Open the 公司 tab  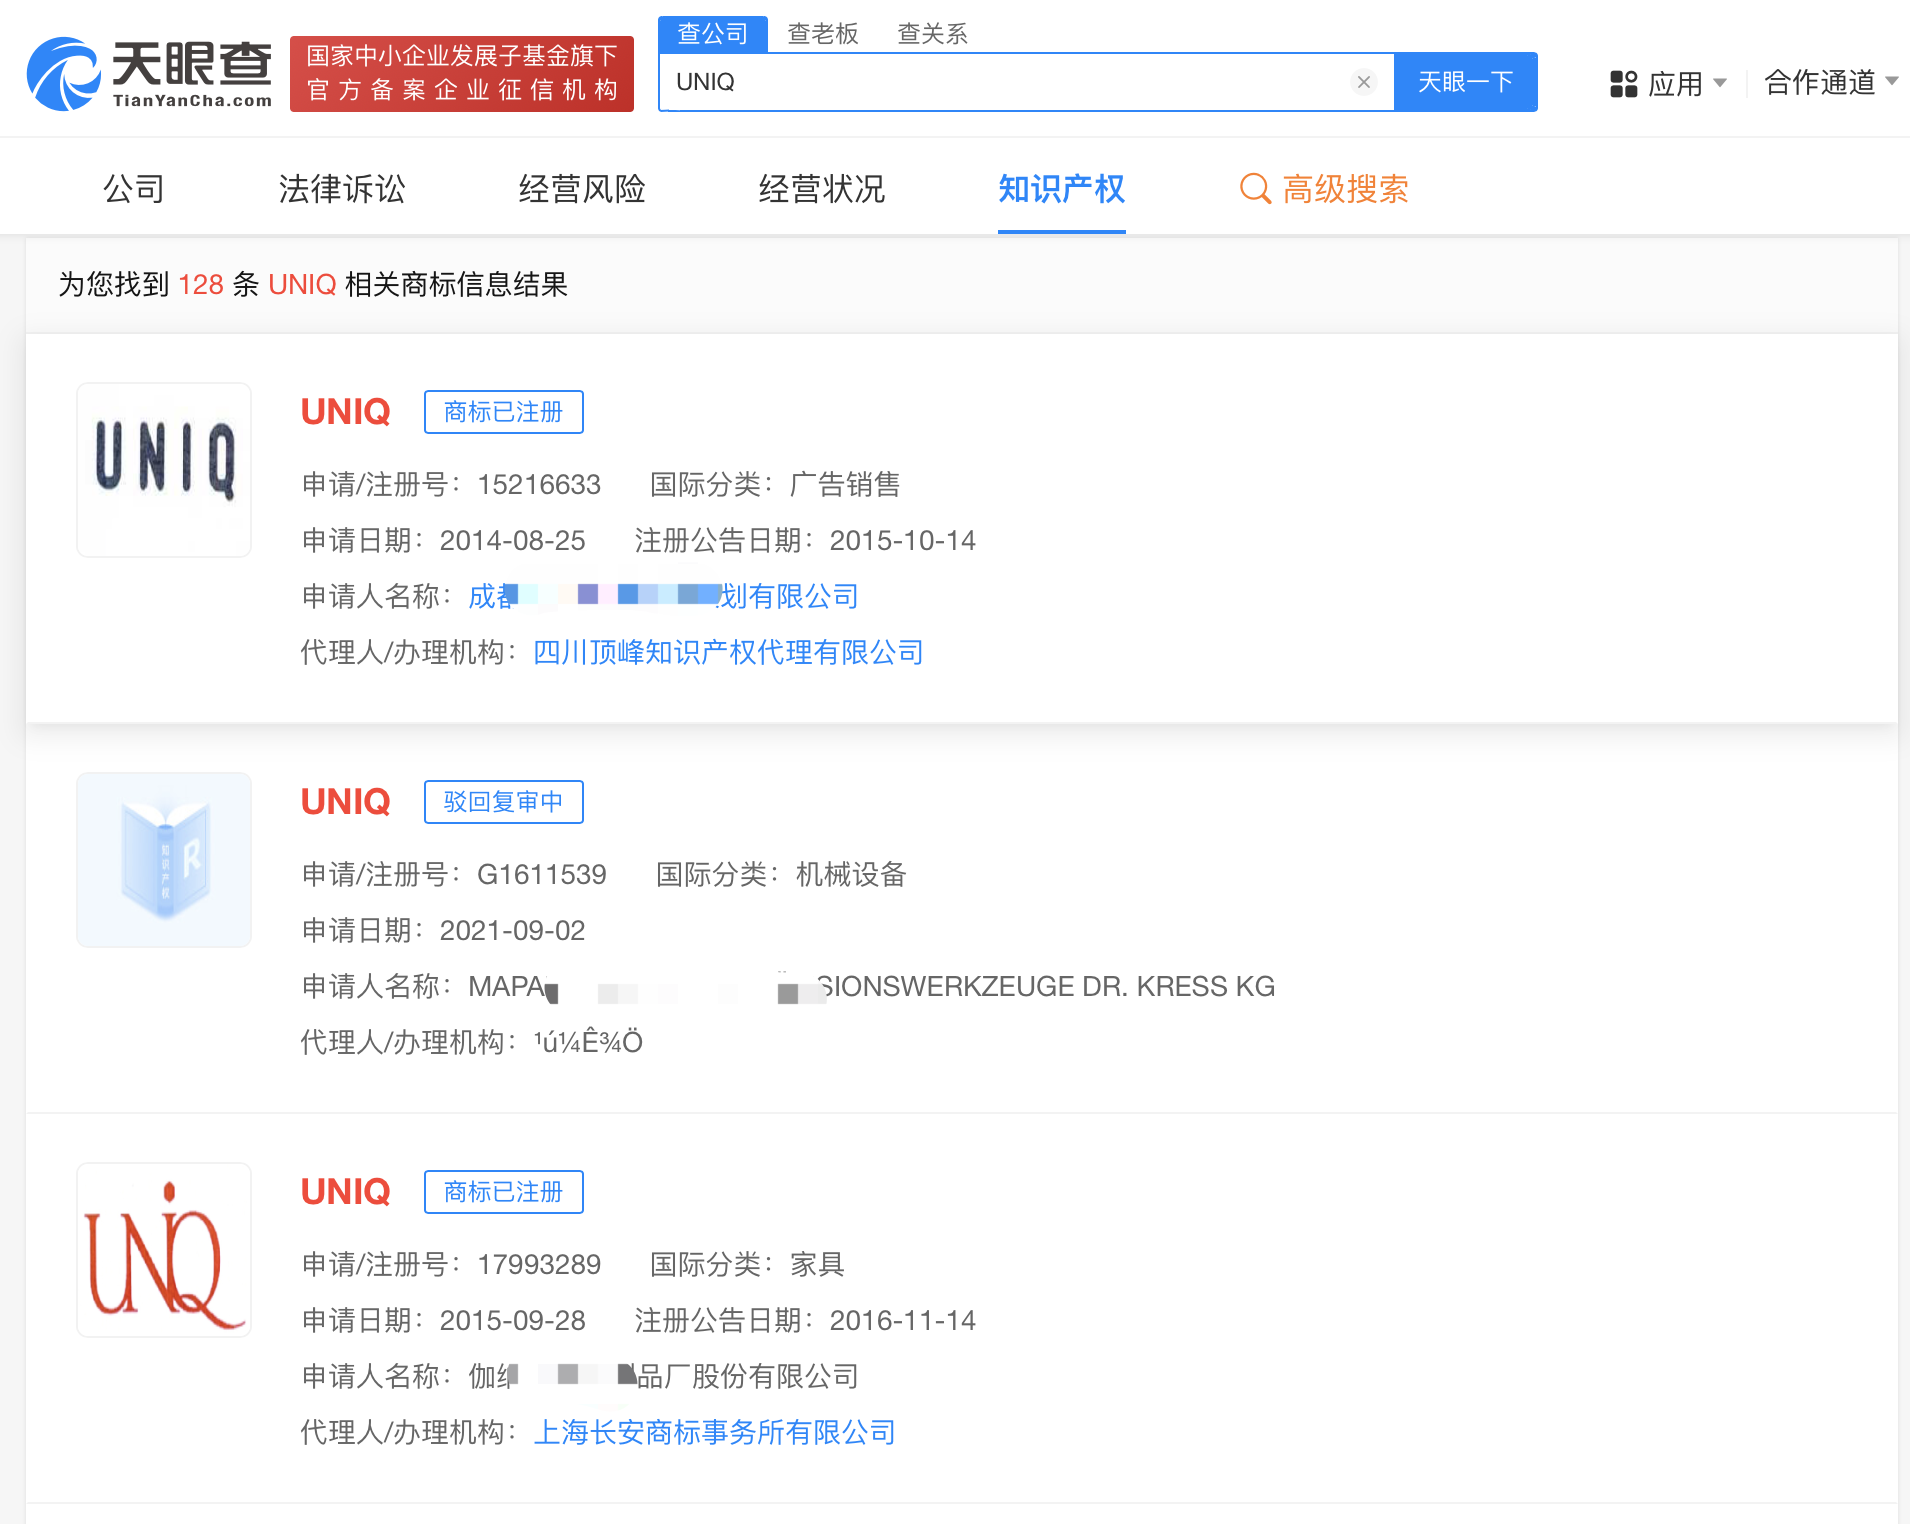pos(133,189)
